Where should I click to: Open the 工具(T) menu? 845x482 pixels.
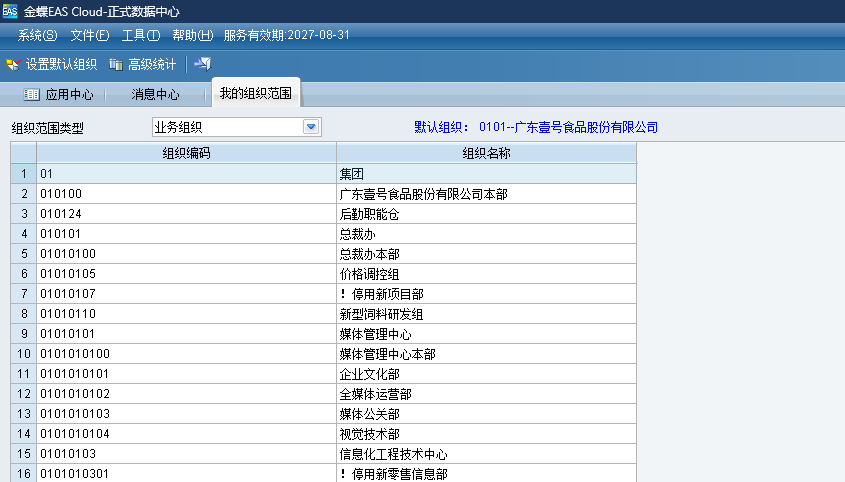(x=141, y=35)
